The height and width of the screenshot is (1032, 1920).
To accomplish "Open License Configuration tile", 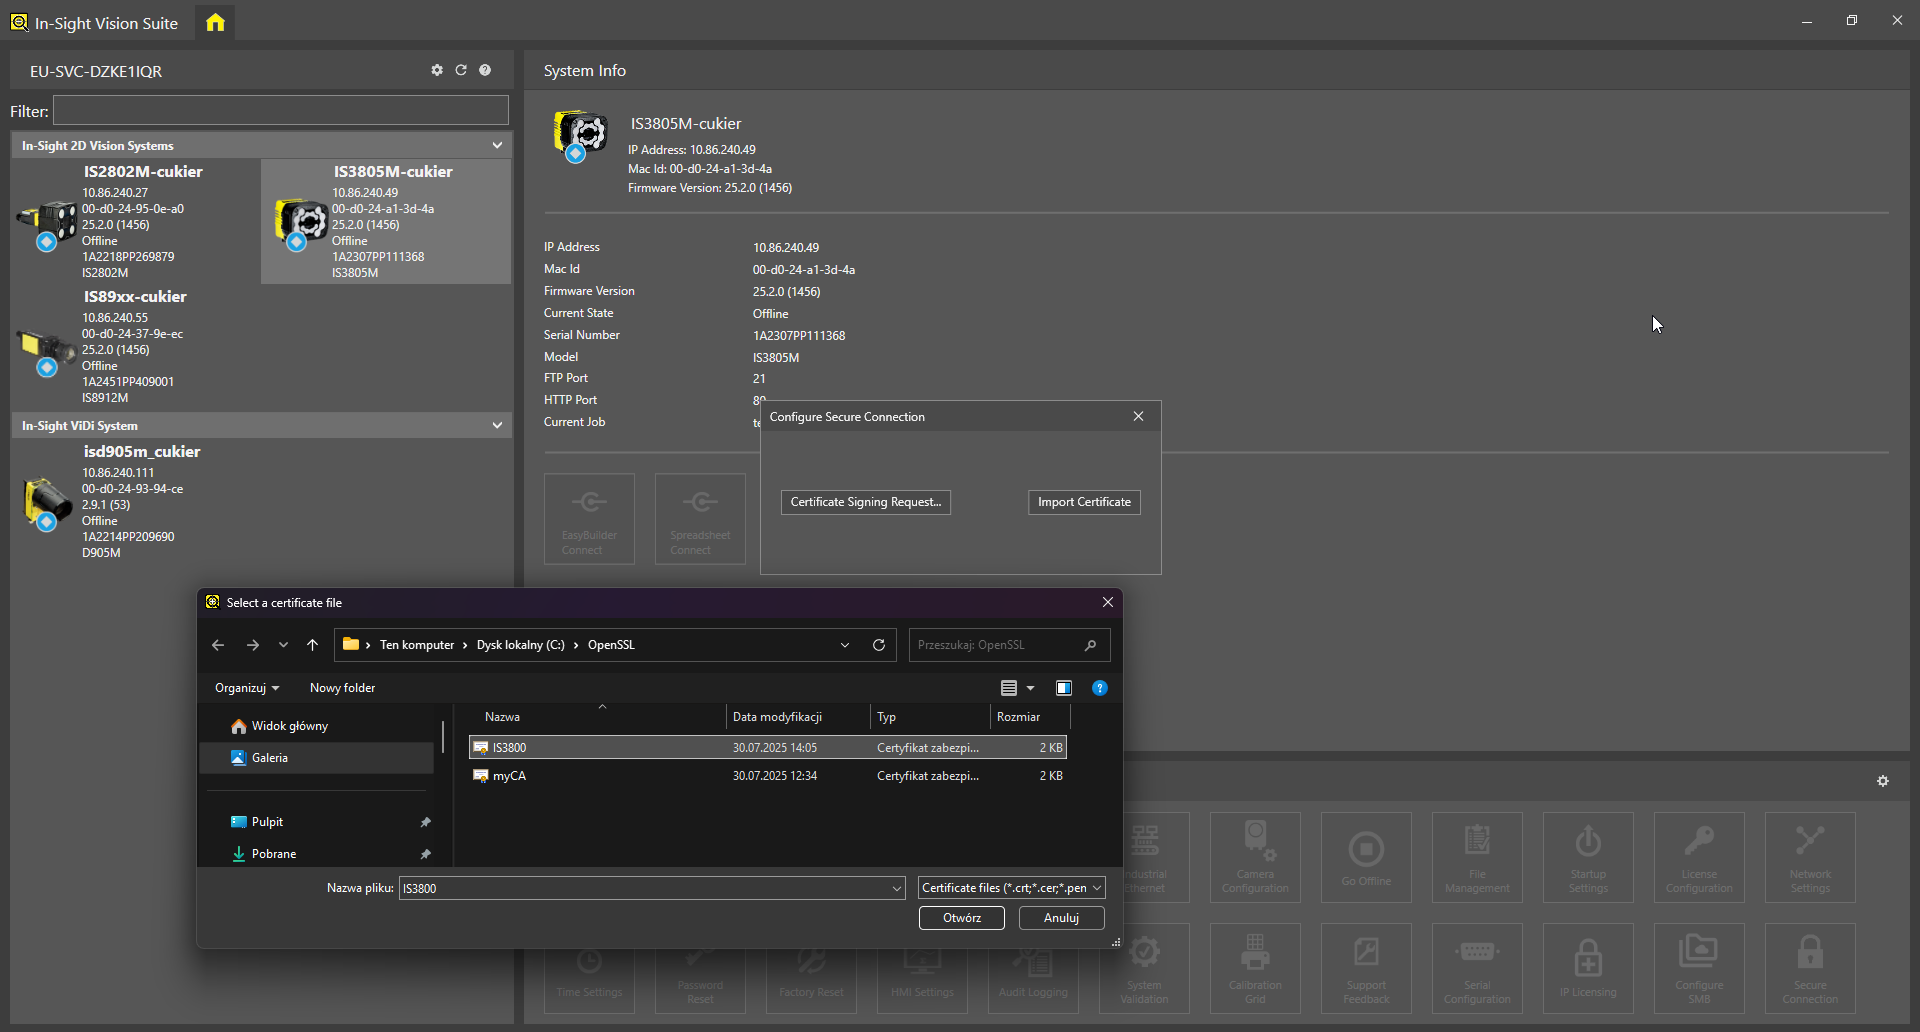I will coord(1699,857).
